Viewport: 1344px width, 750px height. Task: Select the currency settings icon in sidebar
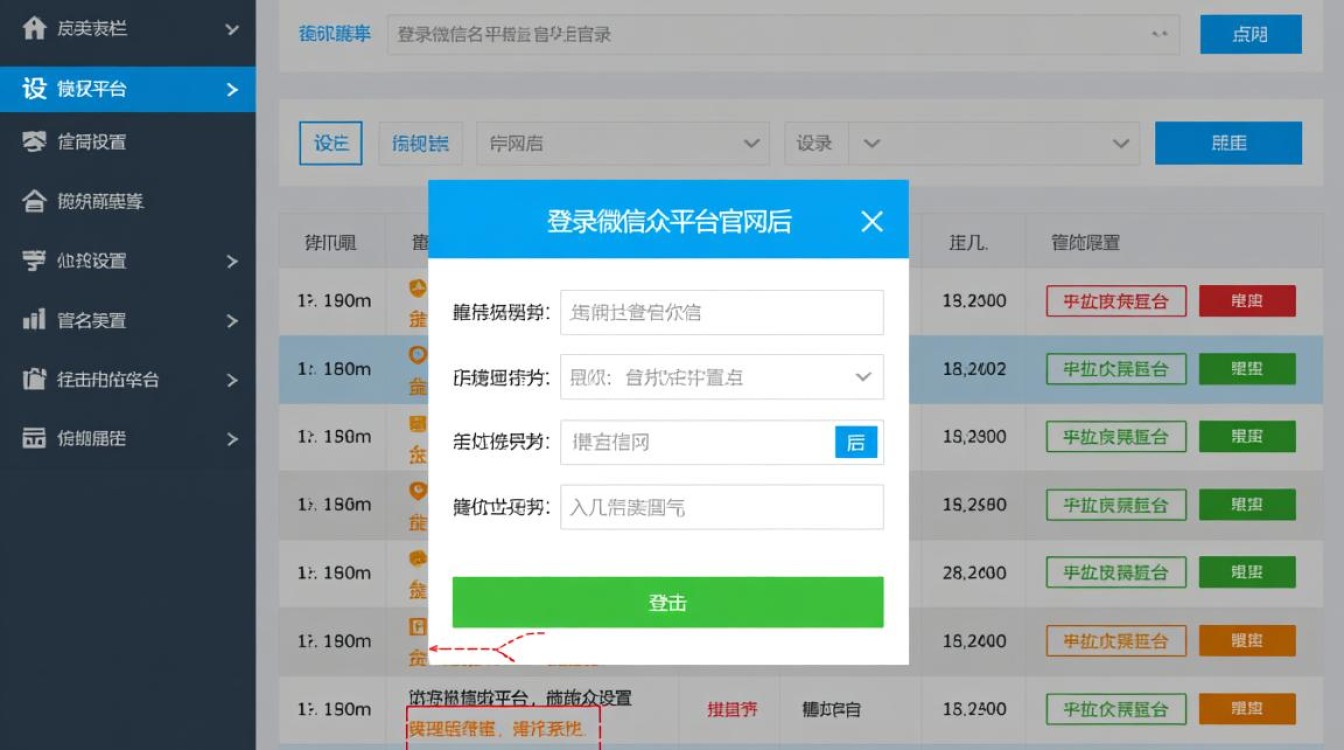pyautogui.click(x=33, y=261)
